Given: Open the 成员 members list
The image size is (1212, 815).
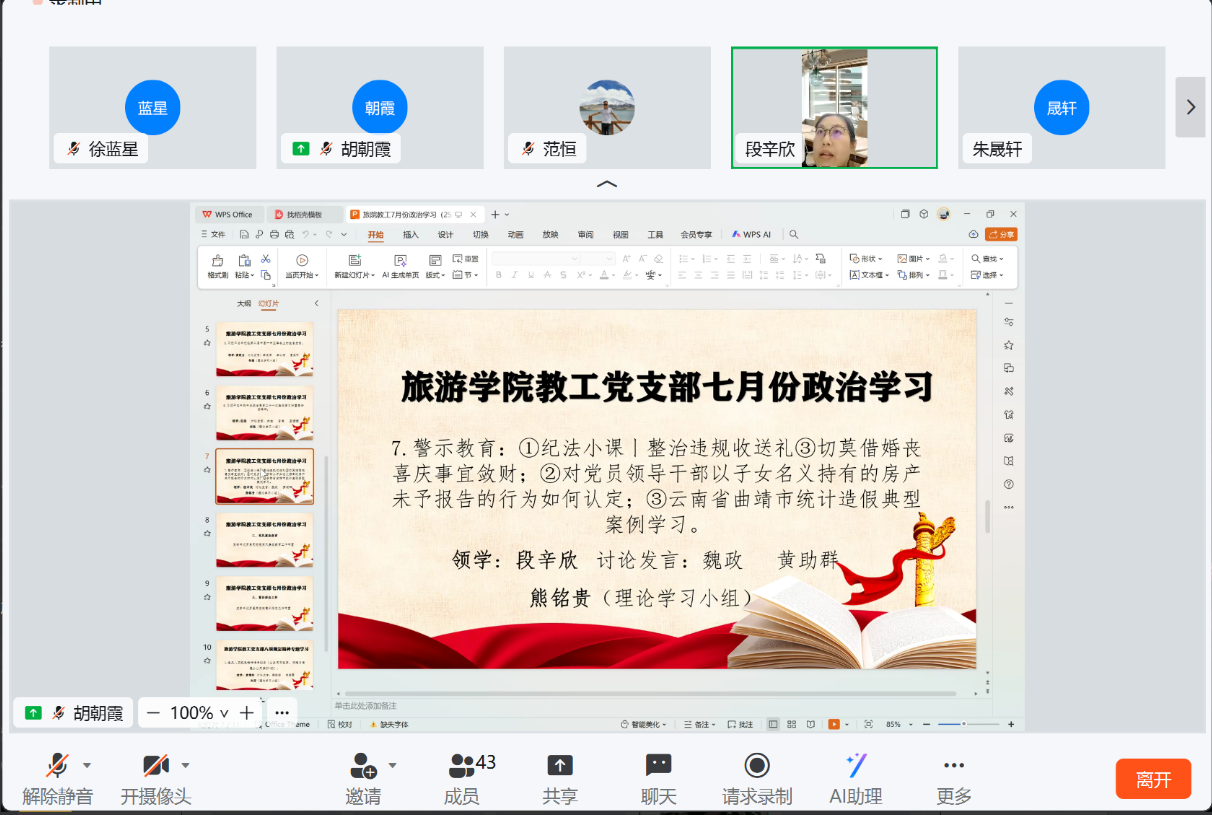Looking at the screenshot, I should pos(461,766).
